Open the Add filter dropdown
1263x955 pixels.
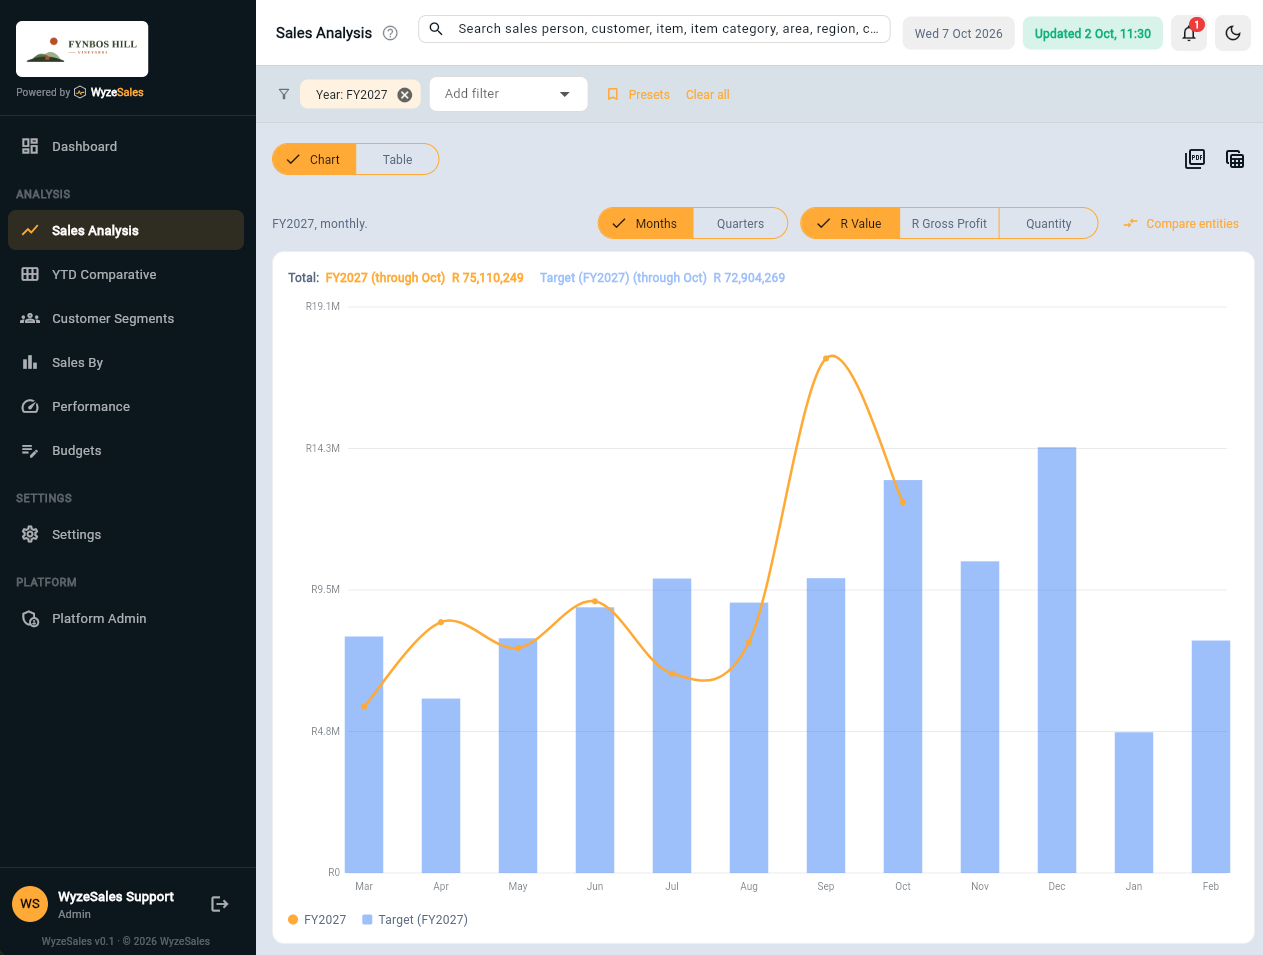click(x=508, y=94)
